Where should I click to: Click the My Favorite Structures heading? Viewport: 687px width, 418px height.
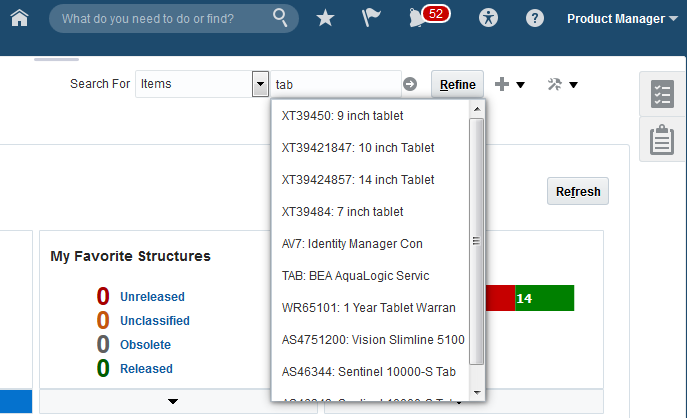[131, 256]
